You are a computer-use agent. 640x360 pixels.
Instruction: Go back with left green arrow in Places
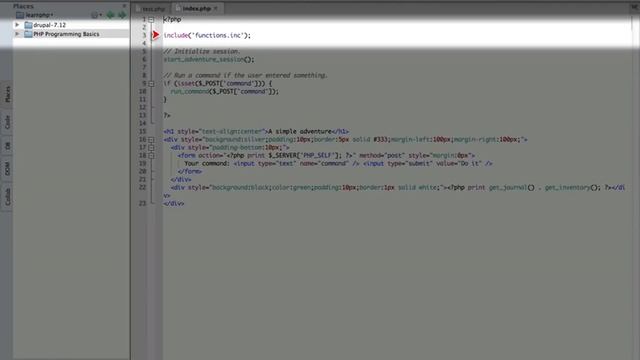point(110,15)
